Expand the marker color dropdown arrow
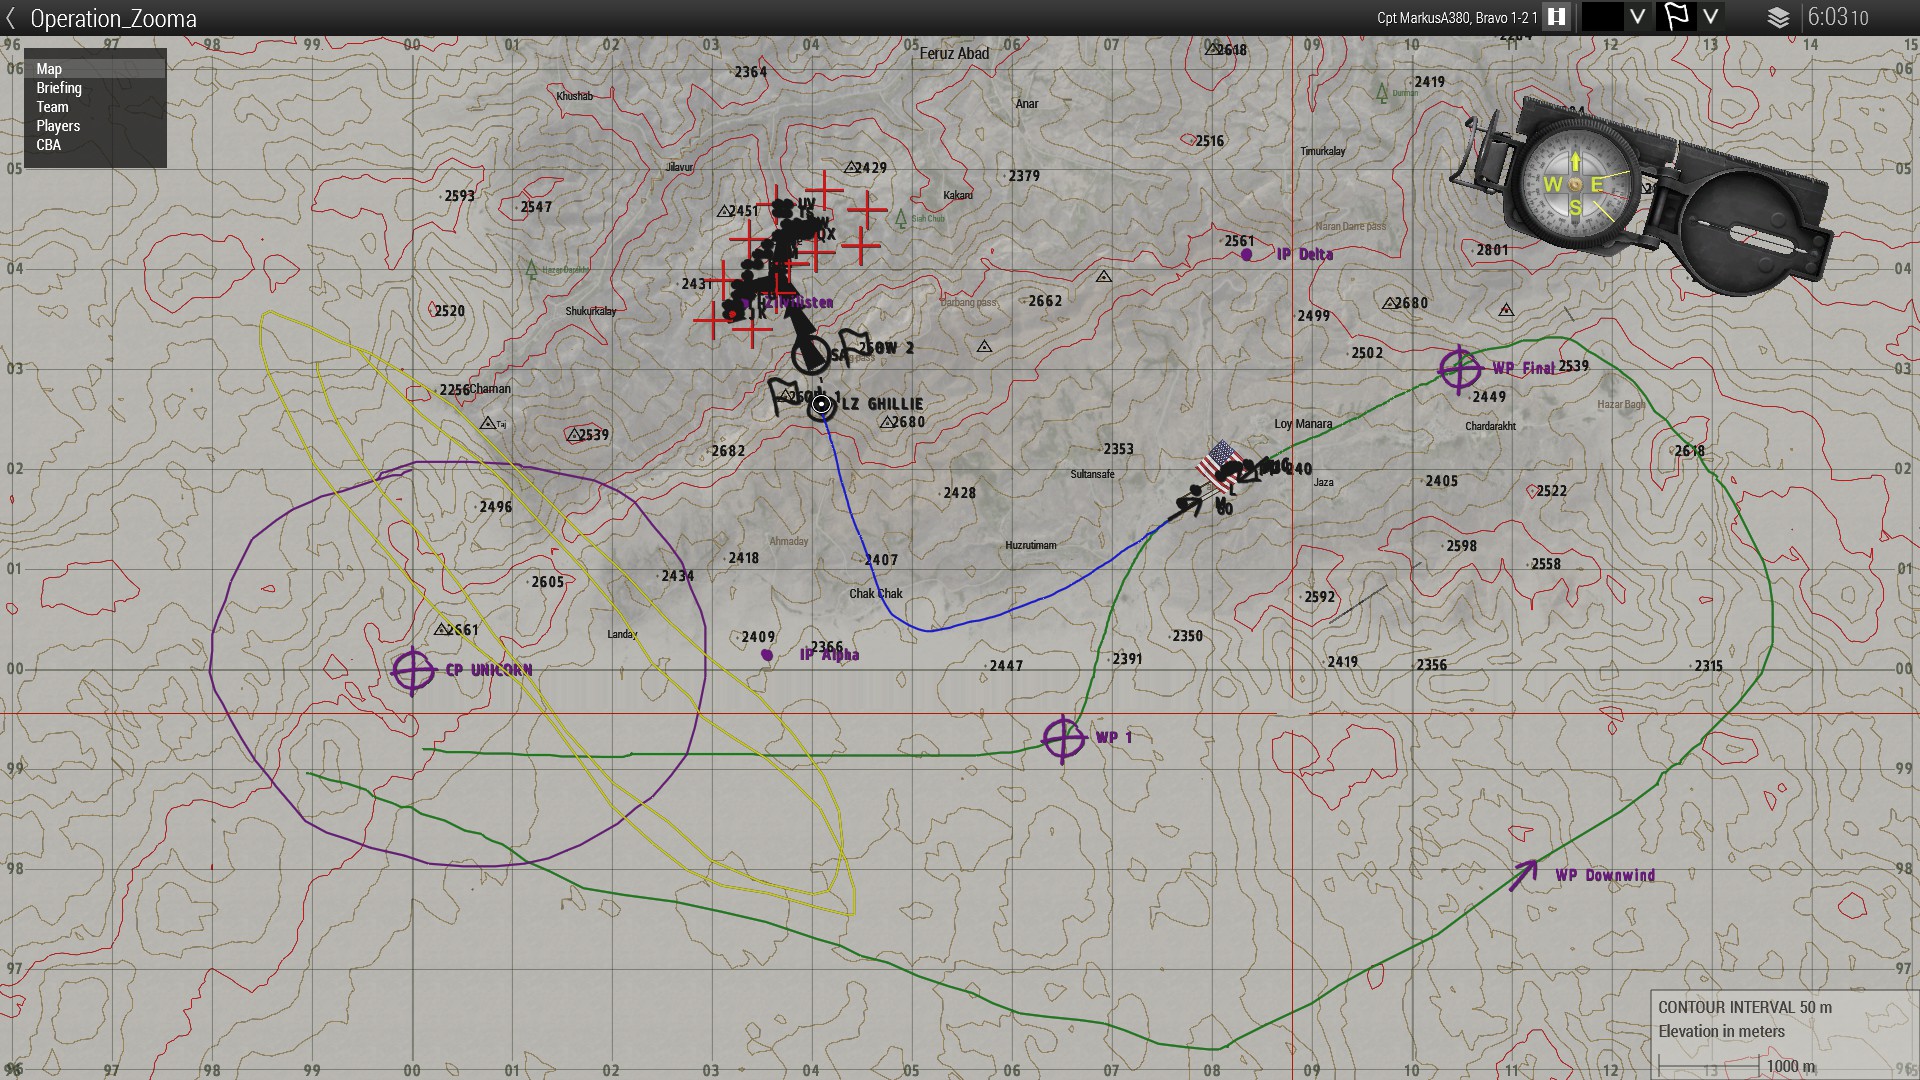Screen dimensions: 1920x1080 [x=1637, y=17]
